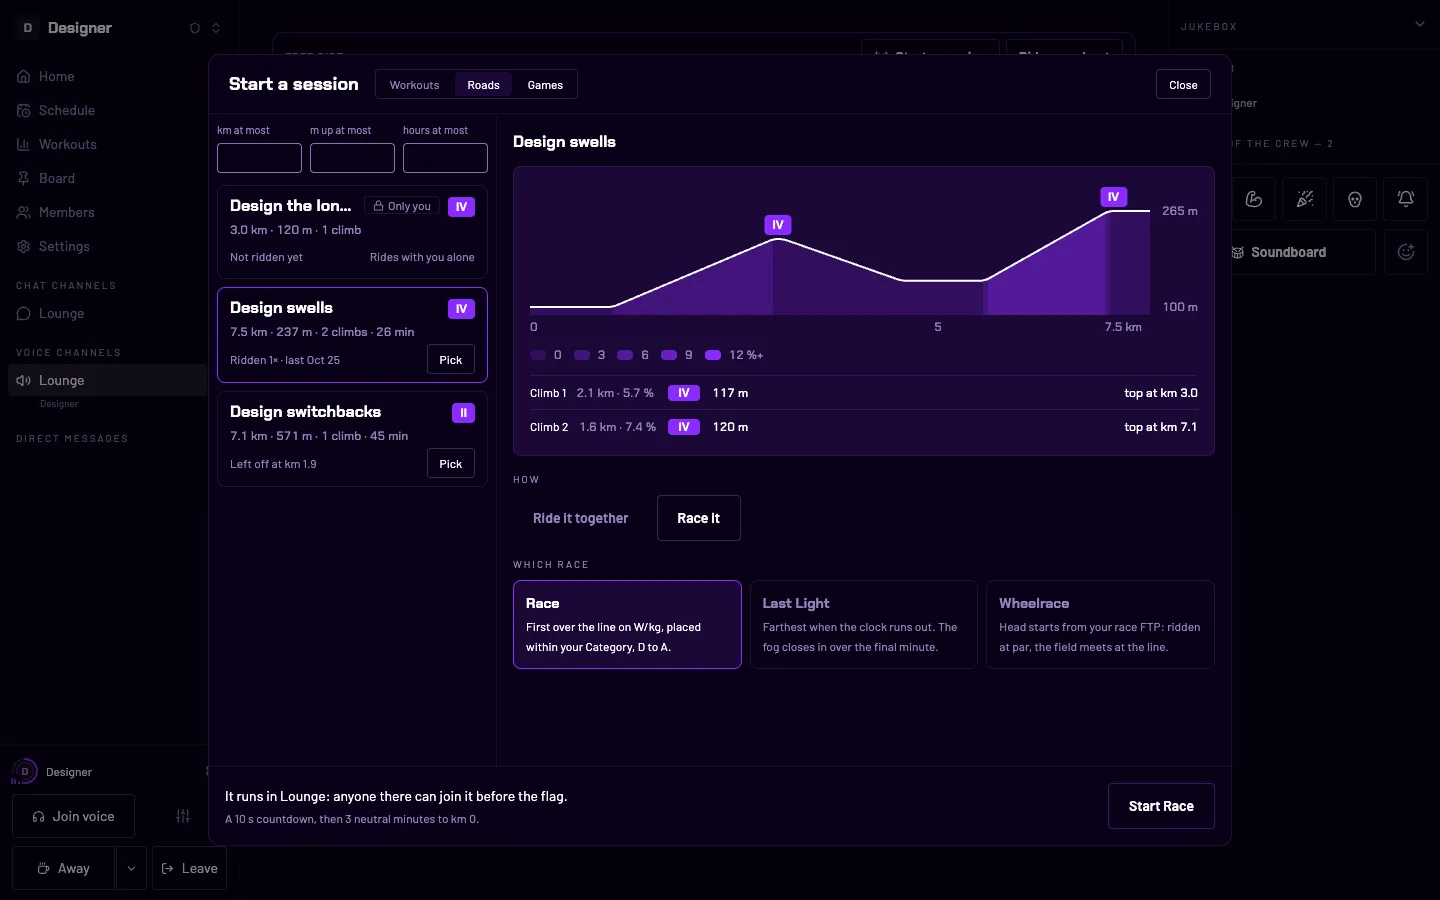Open the Away status options dropdown
The image size is (1440, 900).
(x=131, y=868)
